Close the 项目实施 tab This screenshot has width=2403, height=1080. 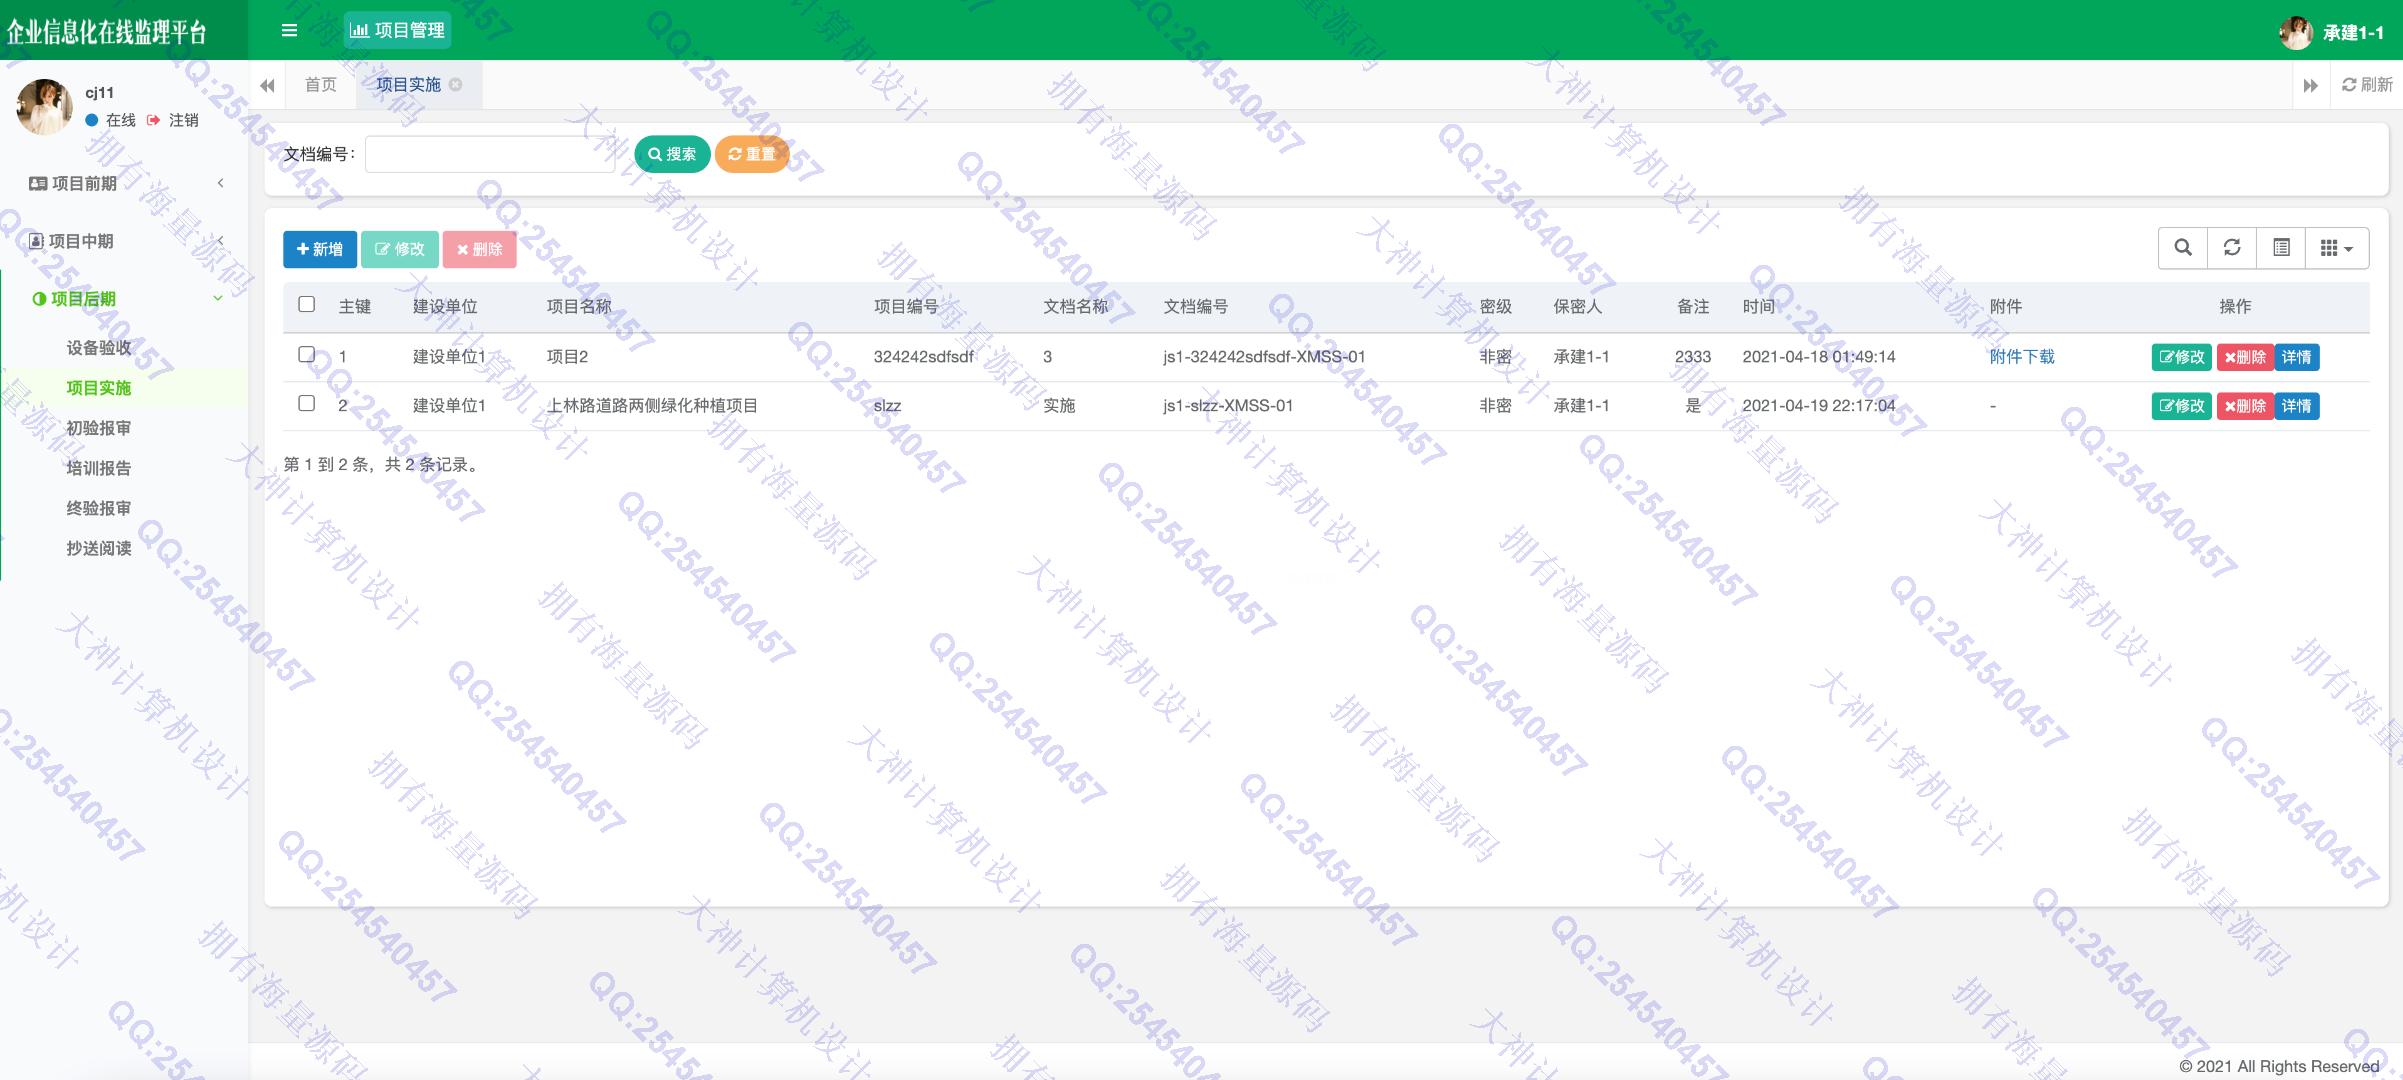(x=456, y=85)
